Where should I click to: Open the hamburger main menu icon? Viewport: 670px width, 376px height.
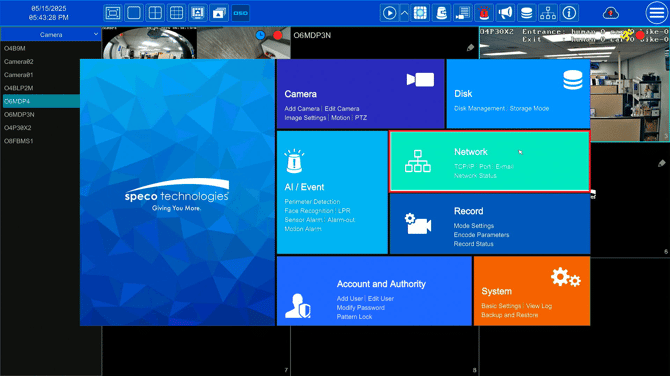pos(656,13)
